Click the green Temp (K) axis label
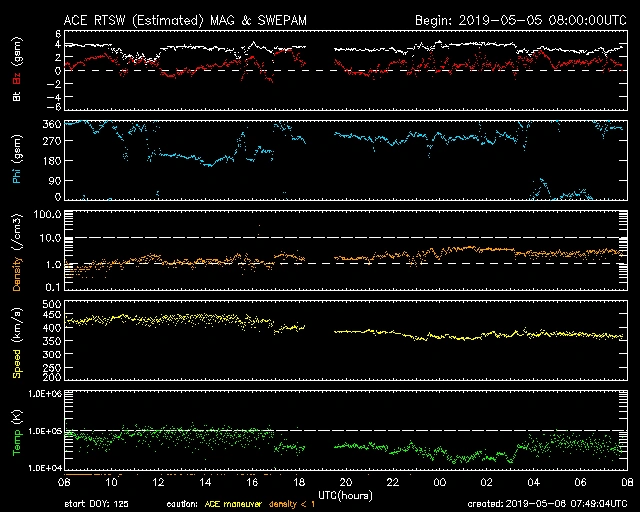 pyautogui.click(x=16, y=430)
